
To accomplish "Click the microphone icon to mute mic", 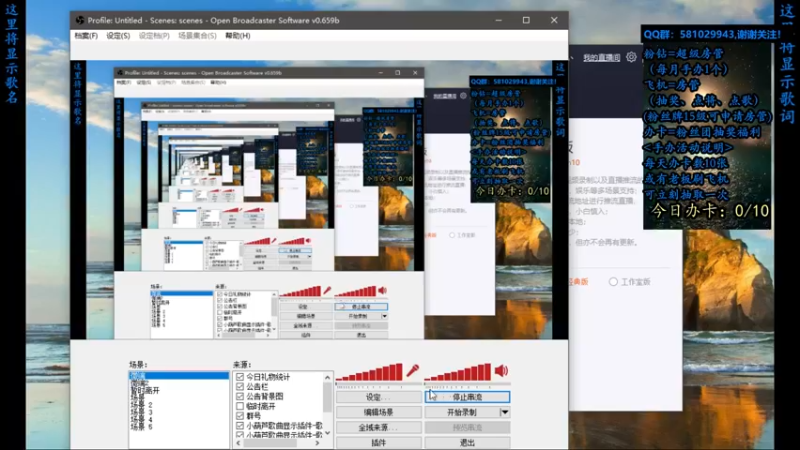I will click(x=412, y=371).
